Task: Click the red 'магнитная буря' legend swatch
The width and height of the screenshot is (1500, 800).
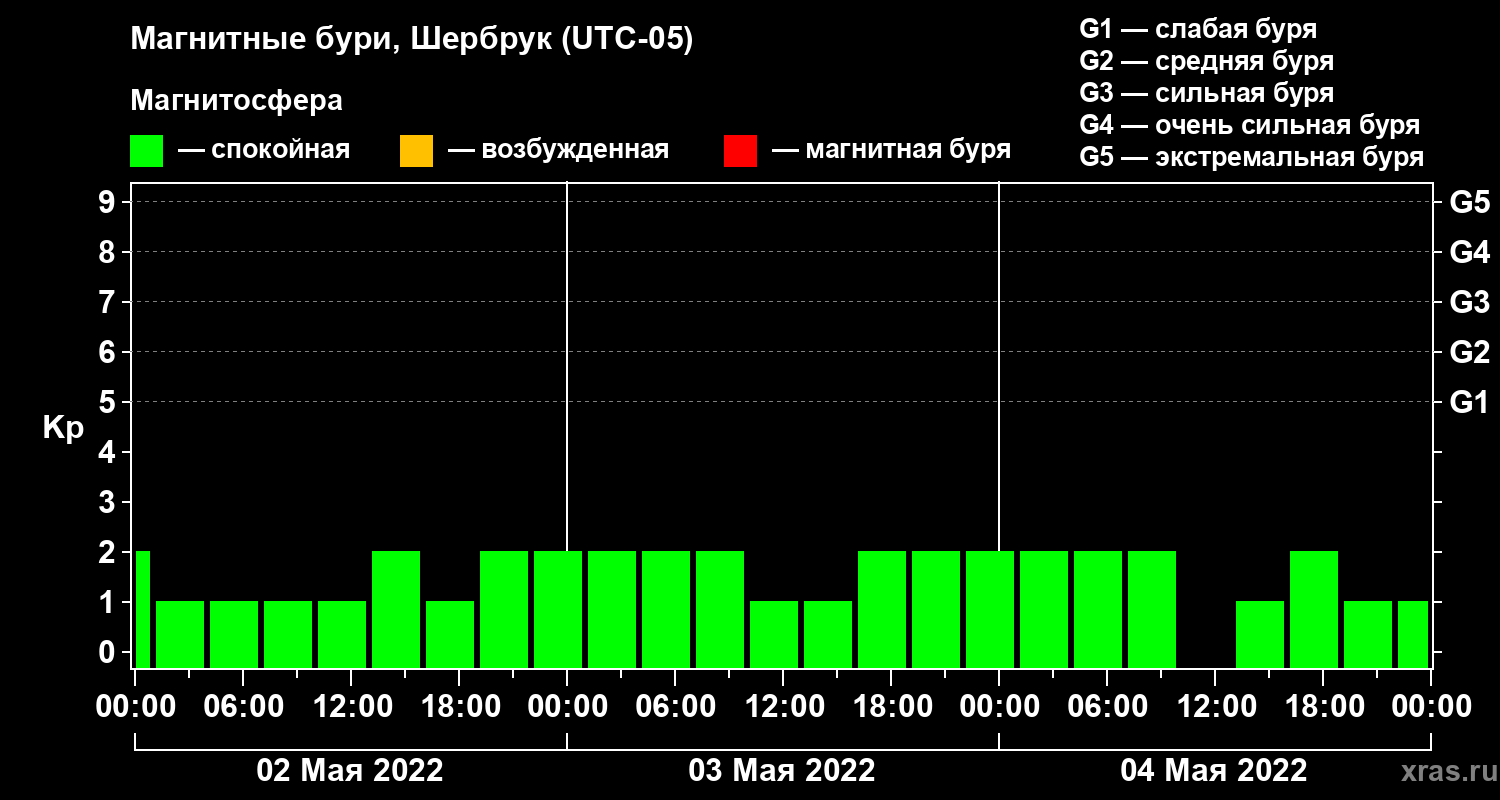Action: click(x=740, y=151)
